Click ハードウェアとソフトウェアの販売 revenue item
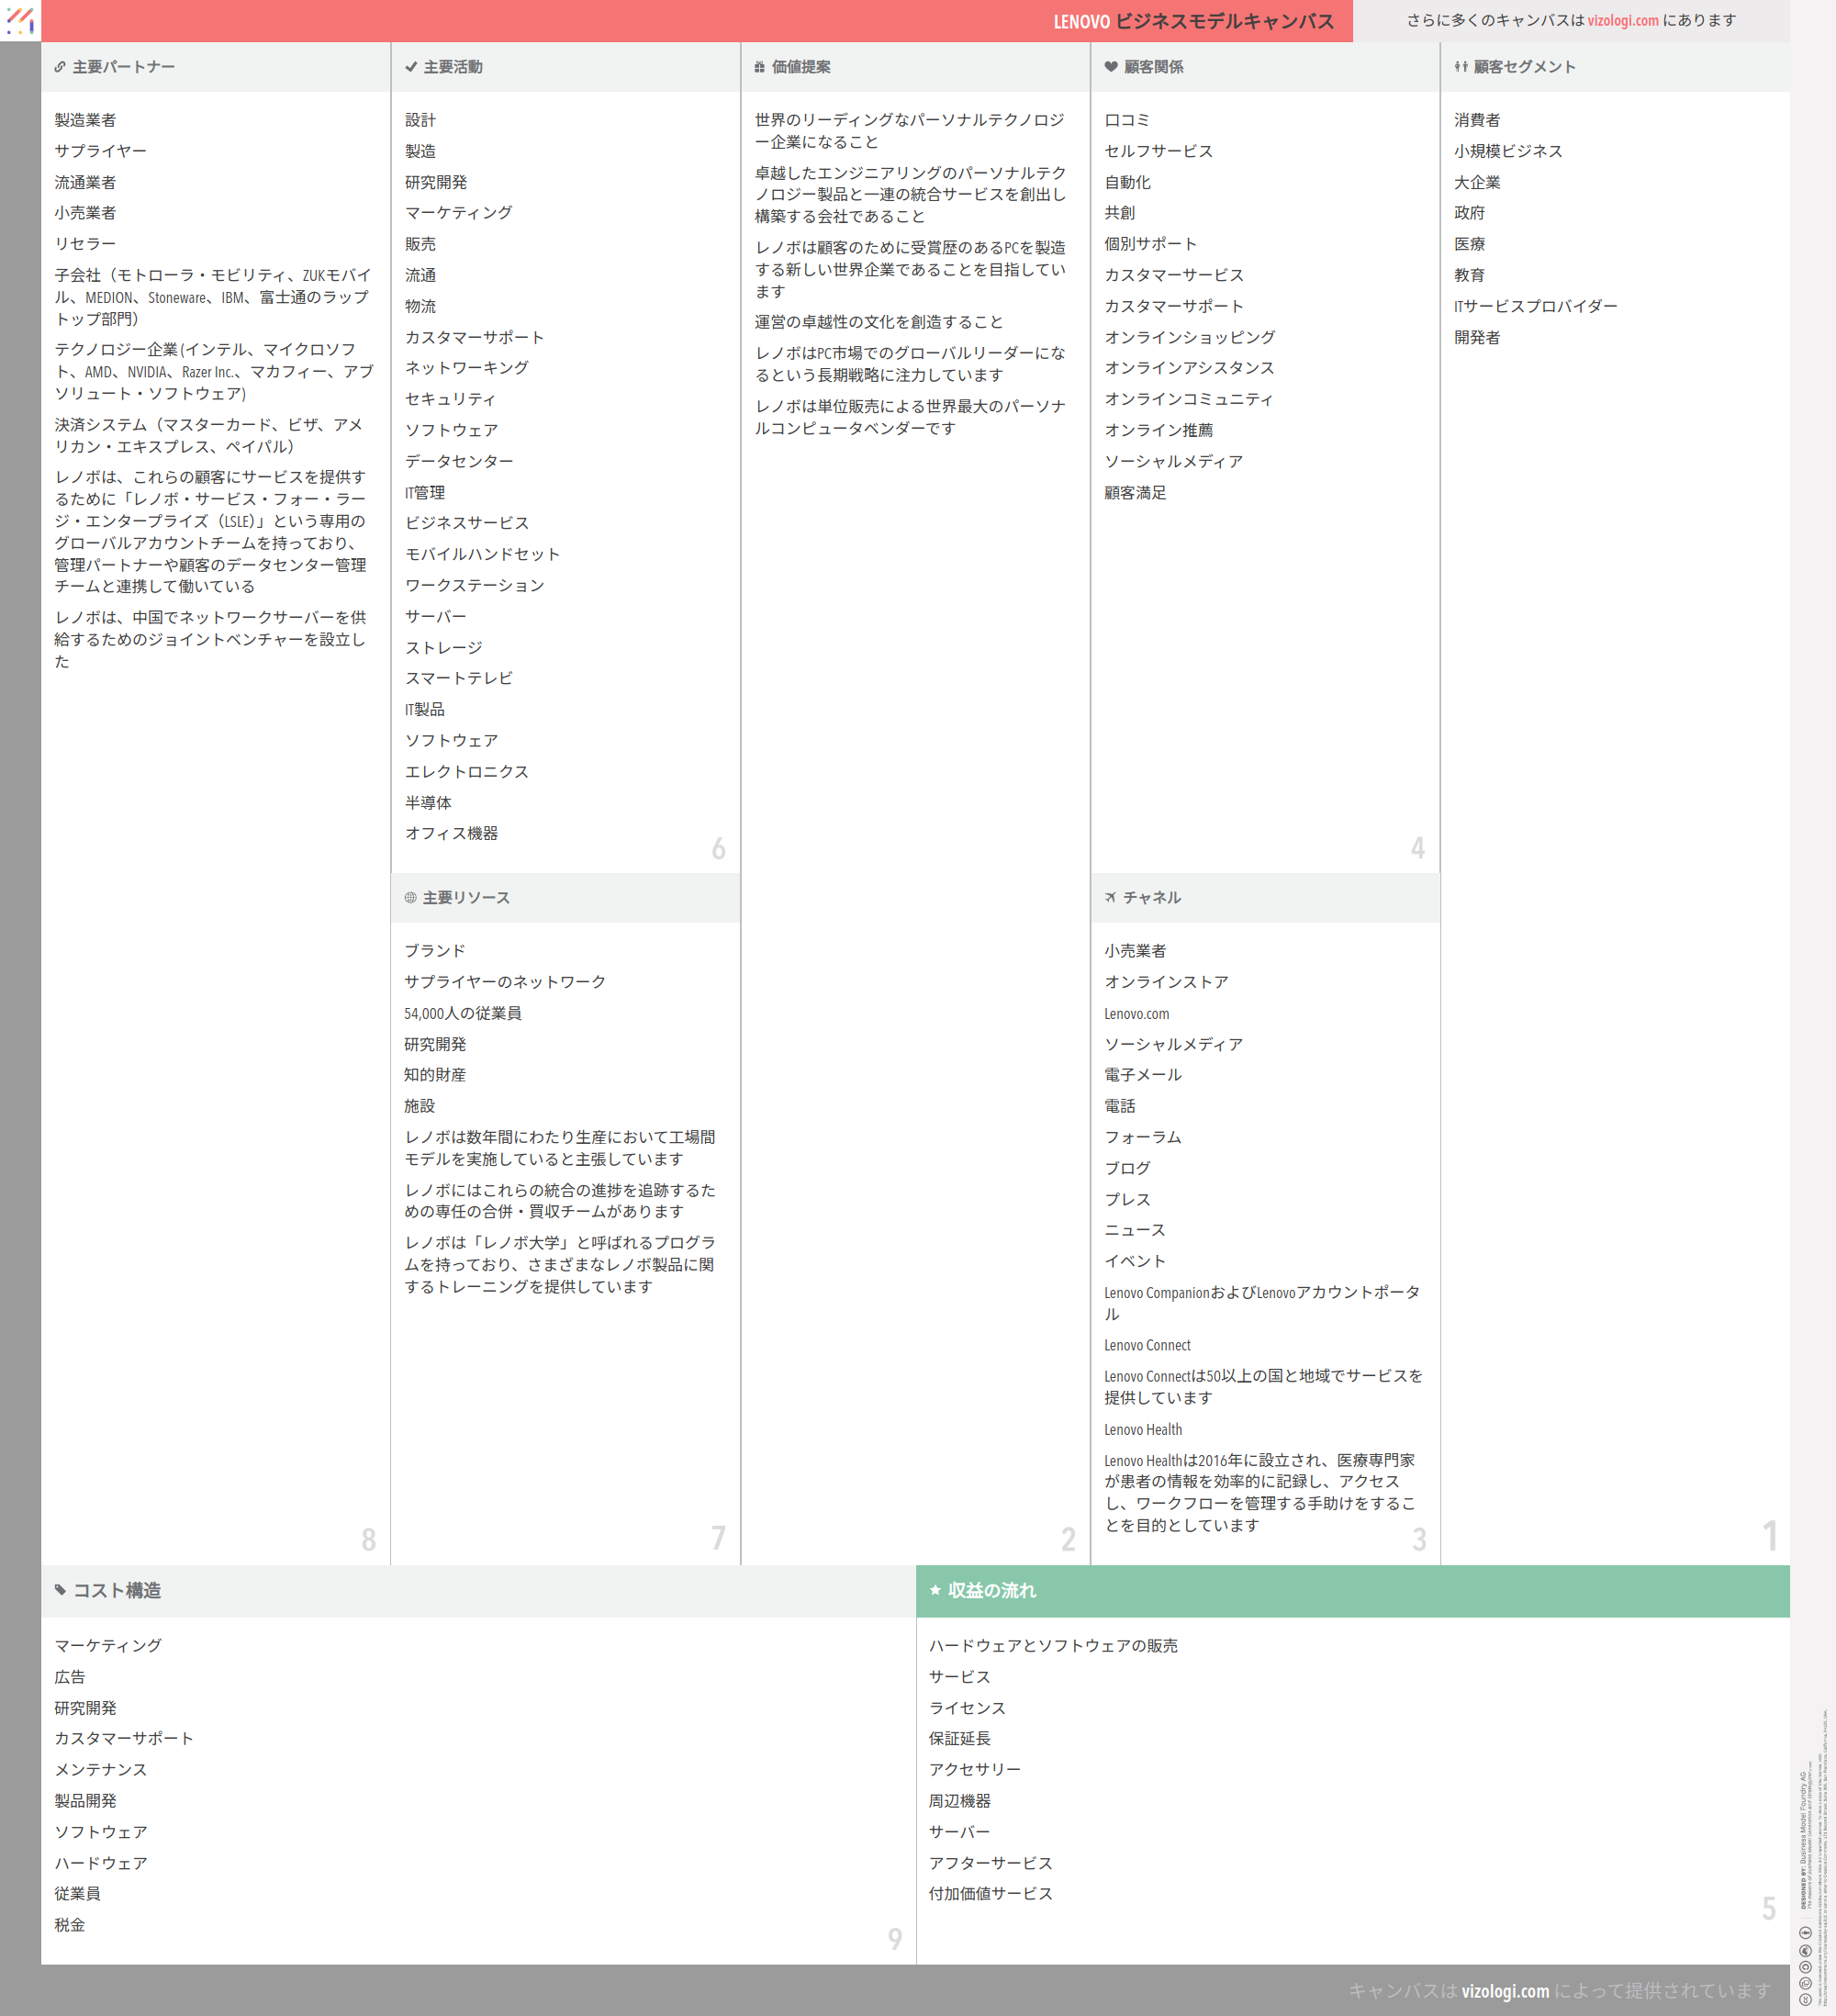Screen dimensions: 1836x2016 coord(1052,1646)
